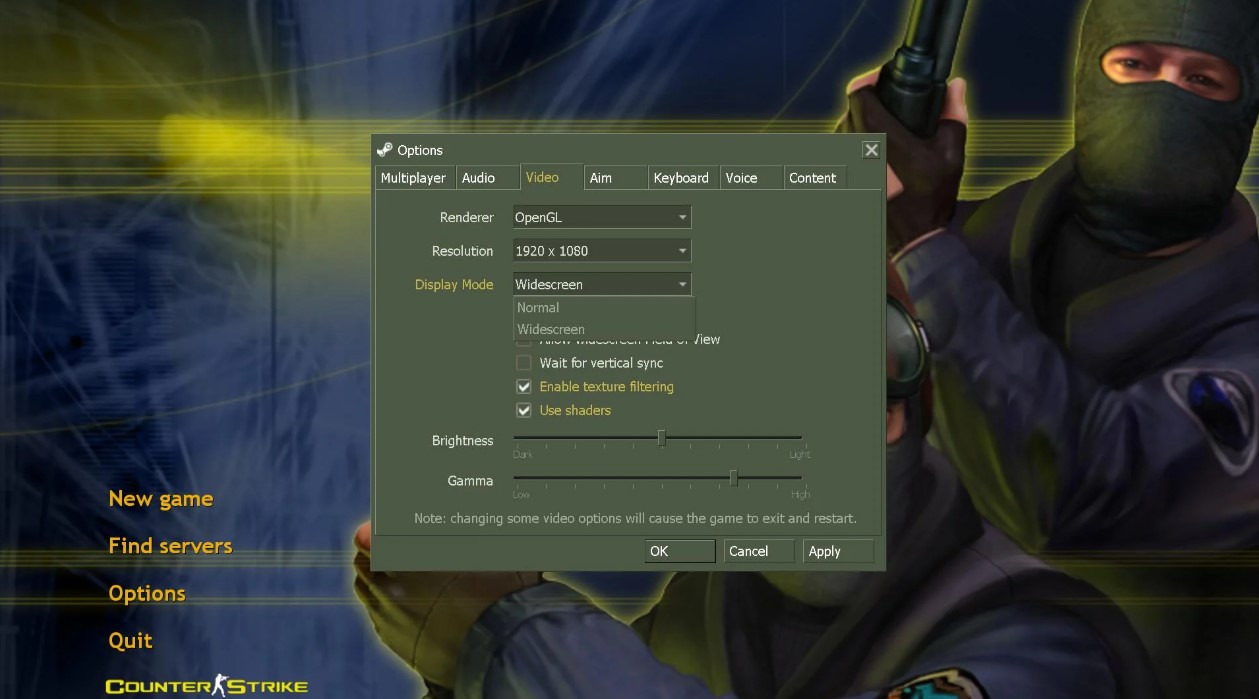Viewport: 1259px width, 699px height.
Task: Click the Apply button
Action: coord(839,551)
